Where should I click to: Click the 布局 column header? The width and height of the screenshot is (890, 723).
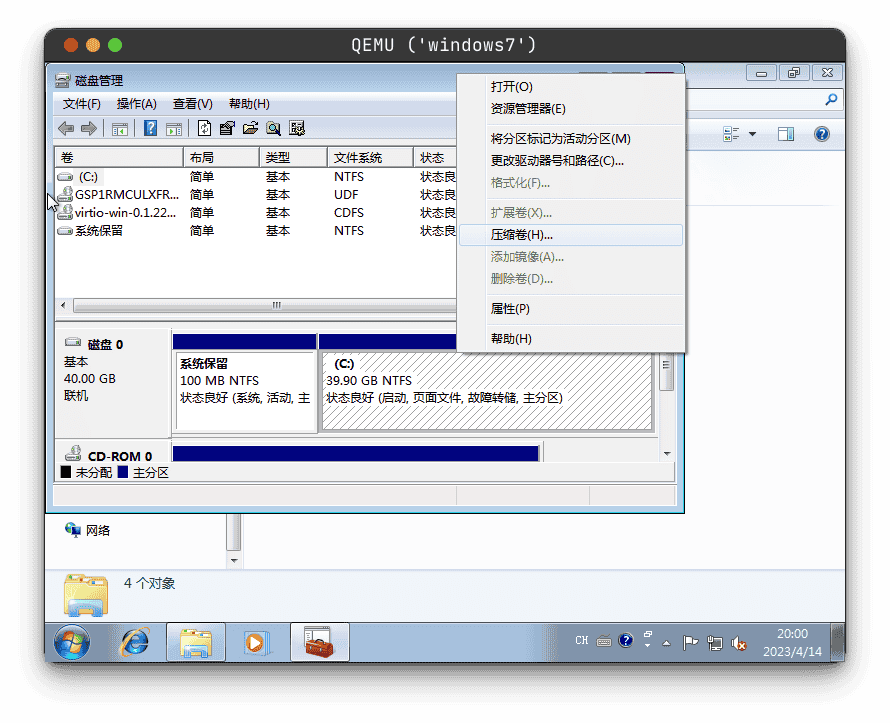[221, 158]
